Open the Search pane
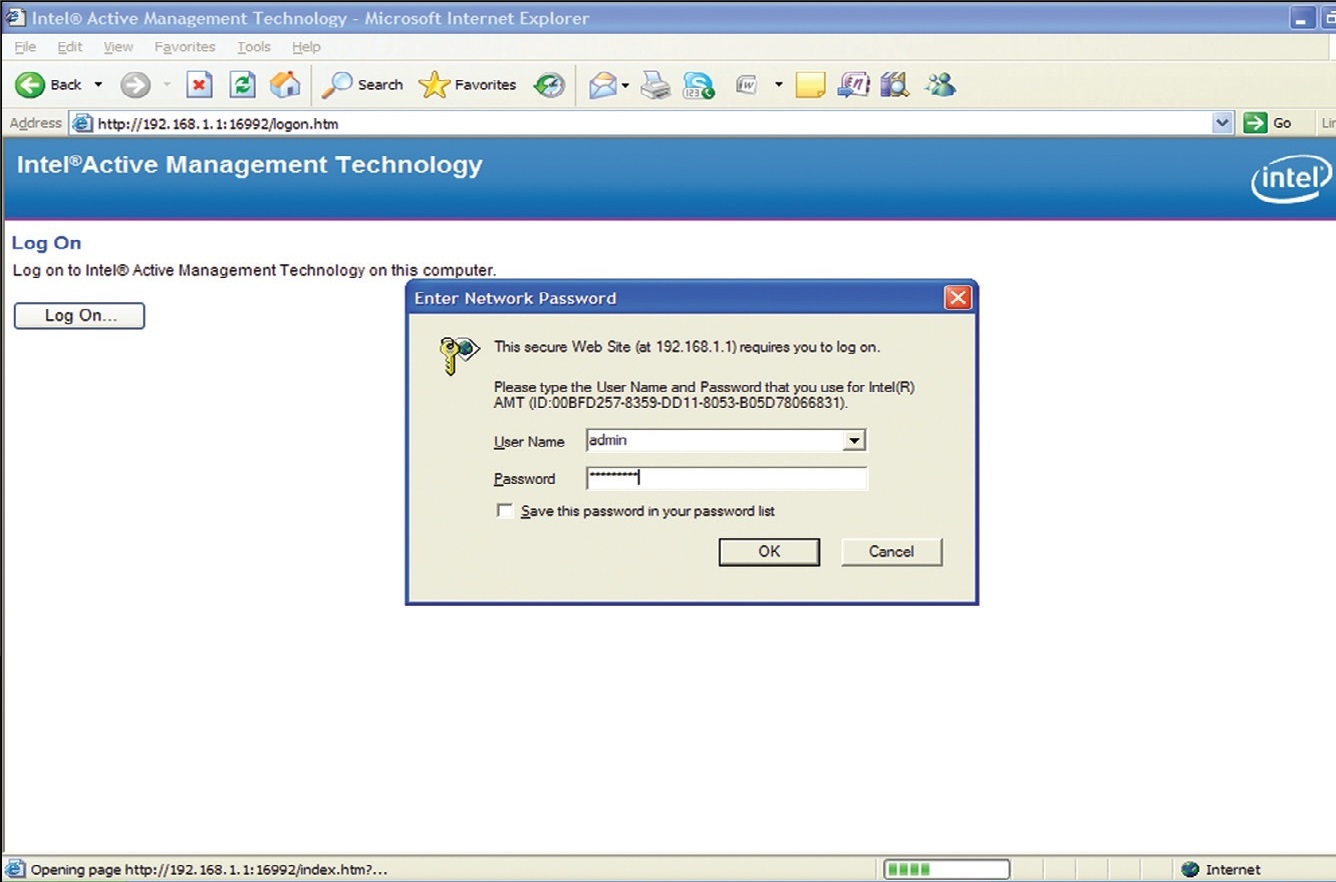This screenshot has height=882, width=1336. click(x=363, y=85)
